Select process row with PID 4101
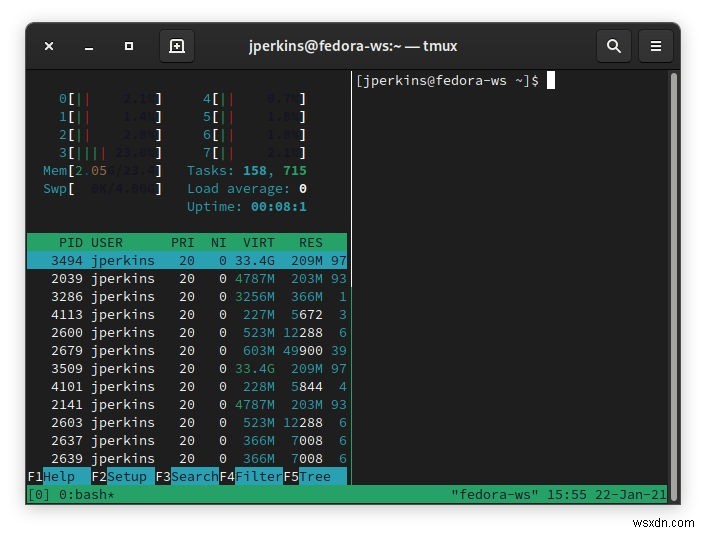The width and height of the screenshot is (706, 533). click(187, 387)
